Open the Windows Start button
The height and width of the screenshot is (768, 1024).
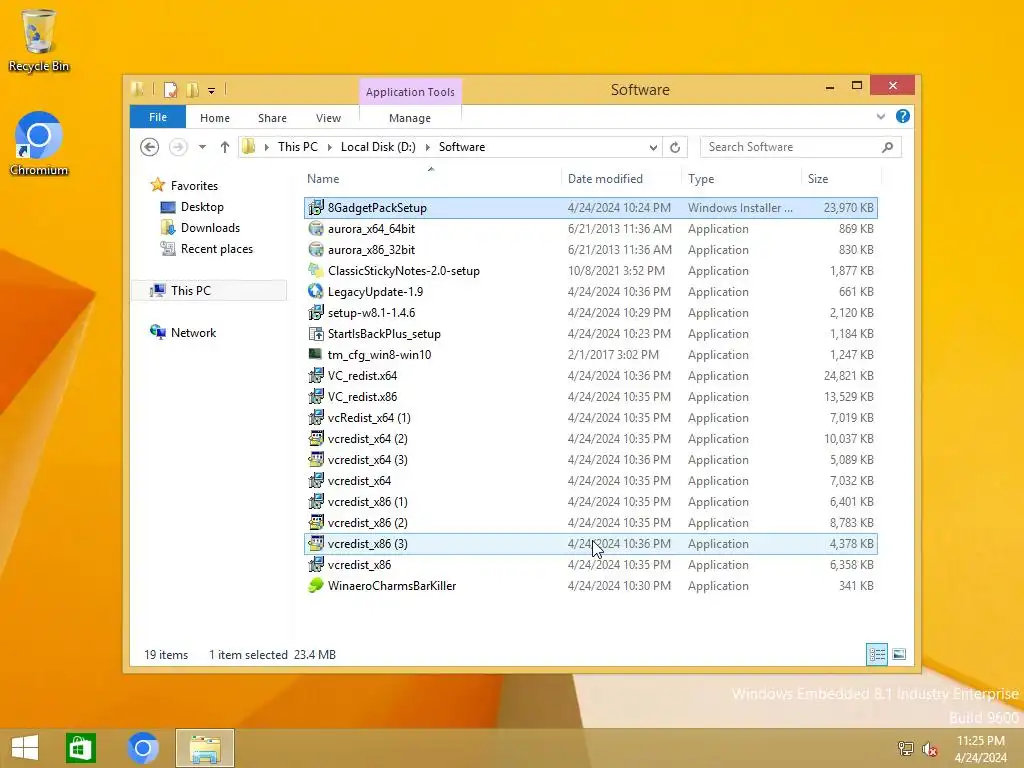(x=25, y=748)
